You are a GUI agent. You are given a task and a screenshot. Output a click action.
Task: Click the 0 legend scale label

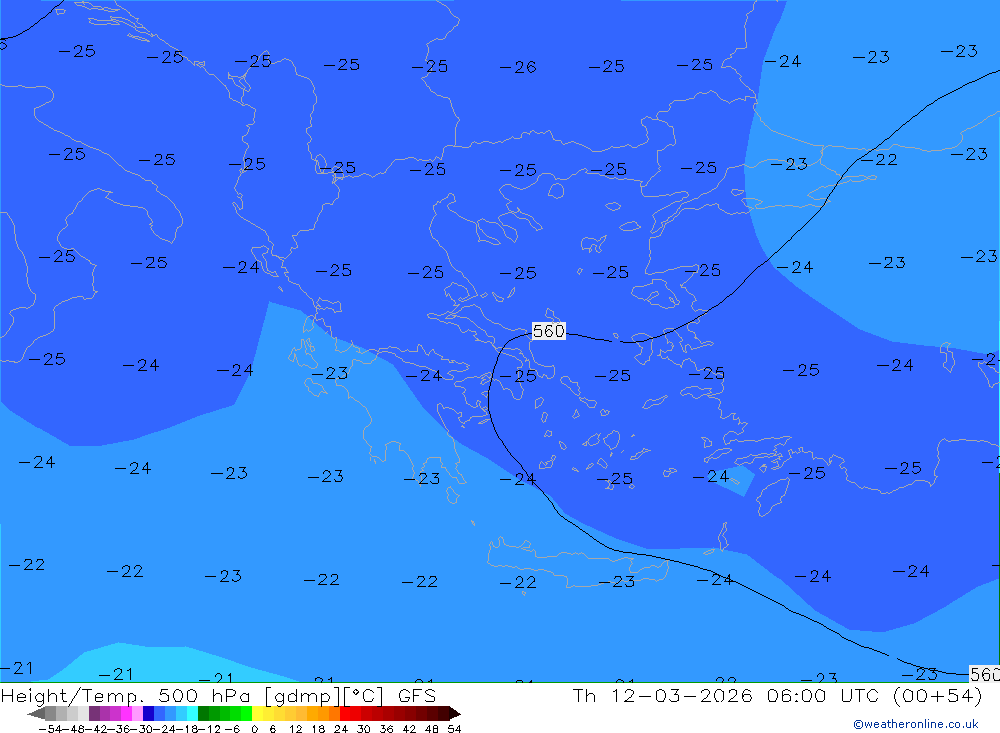(x=254, y=729)
